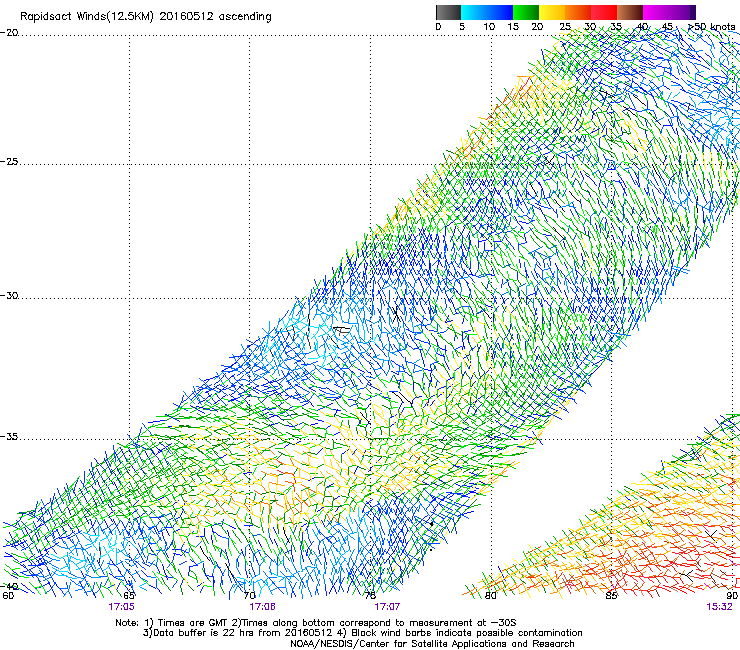Select the green 15-20 knots legend swatch
The height and width of the screenshot is (650, 740).
coord(526,12)
